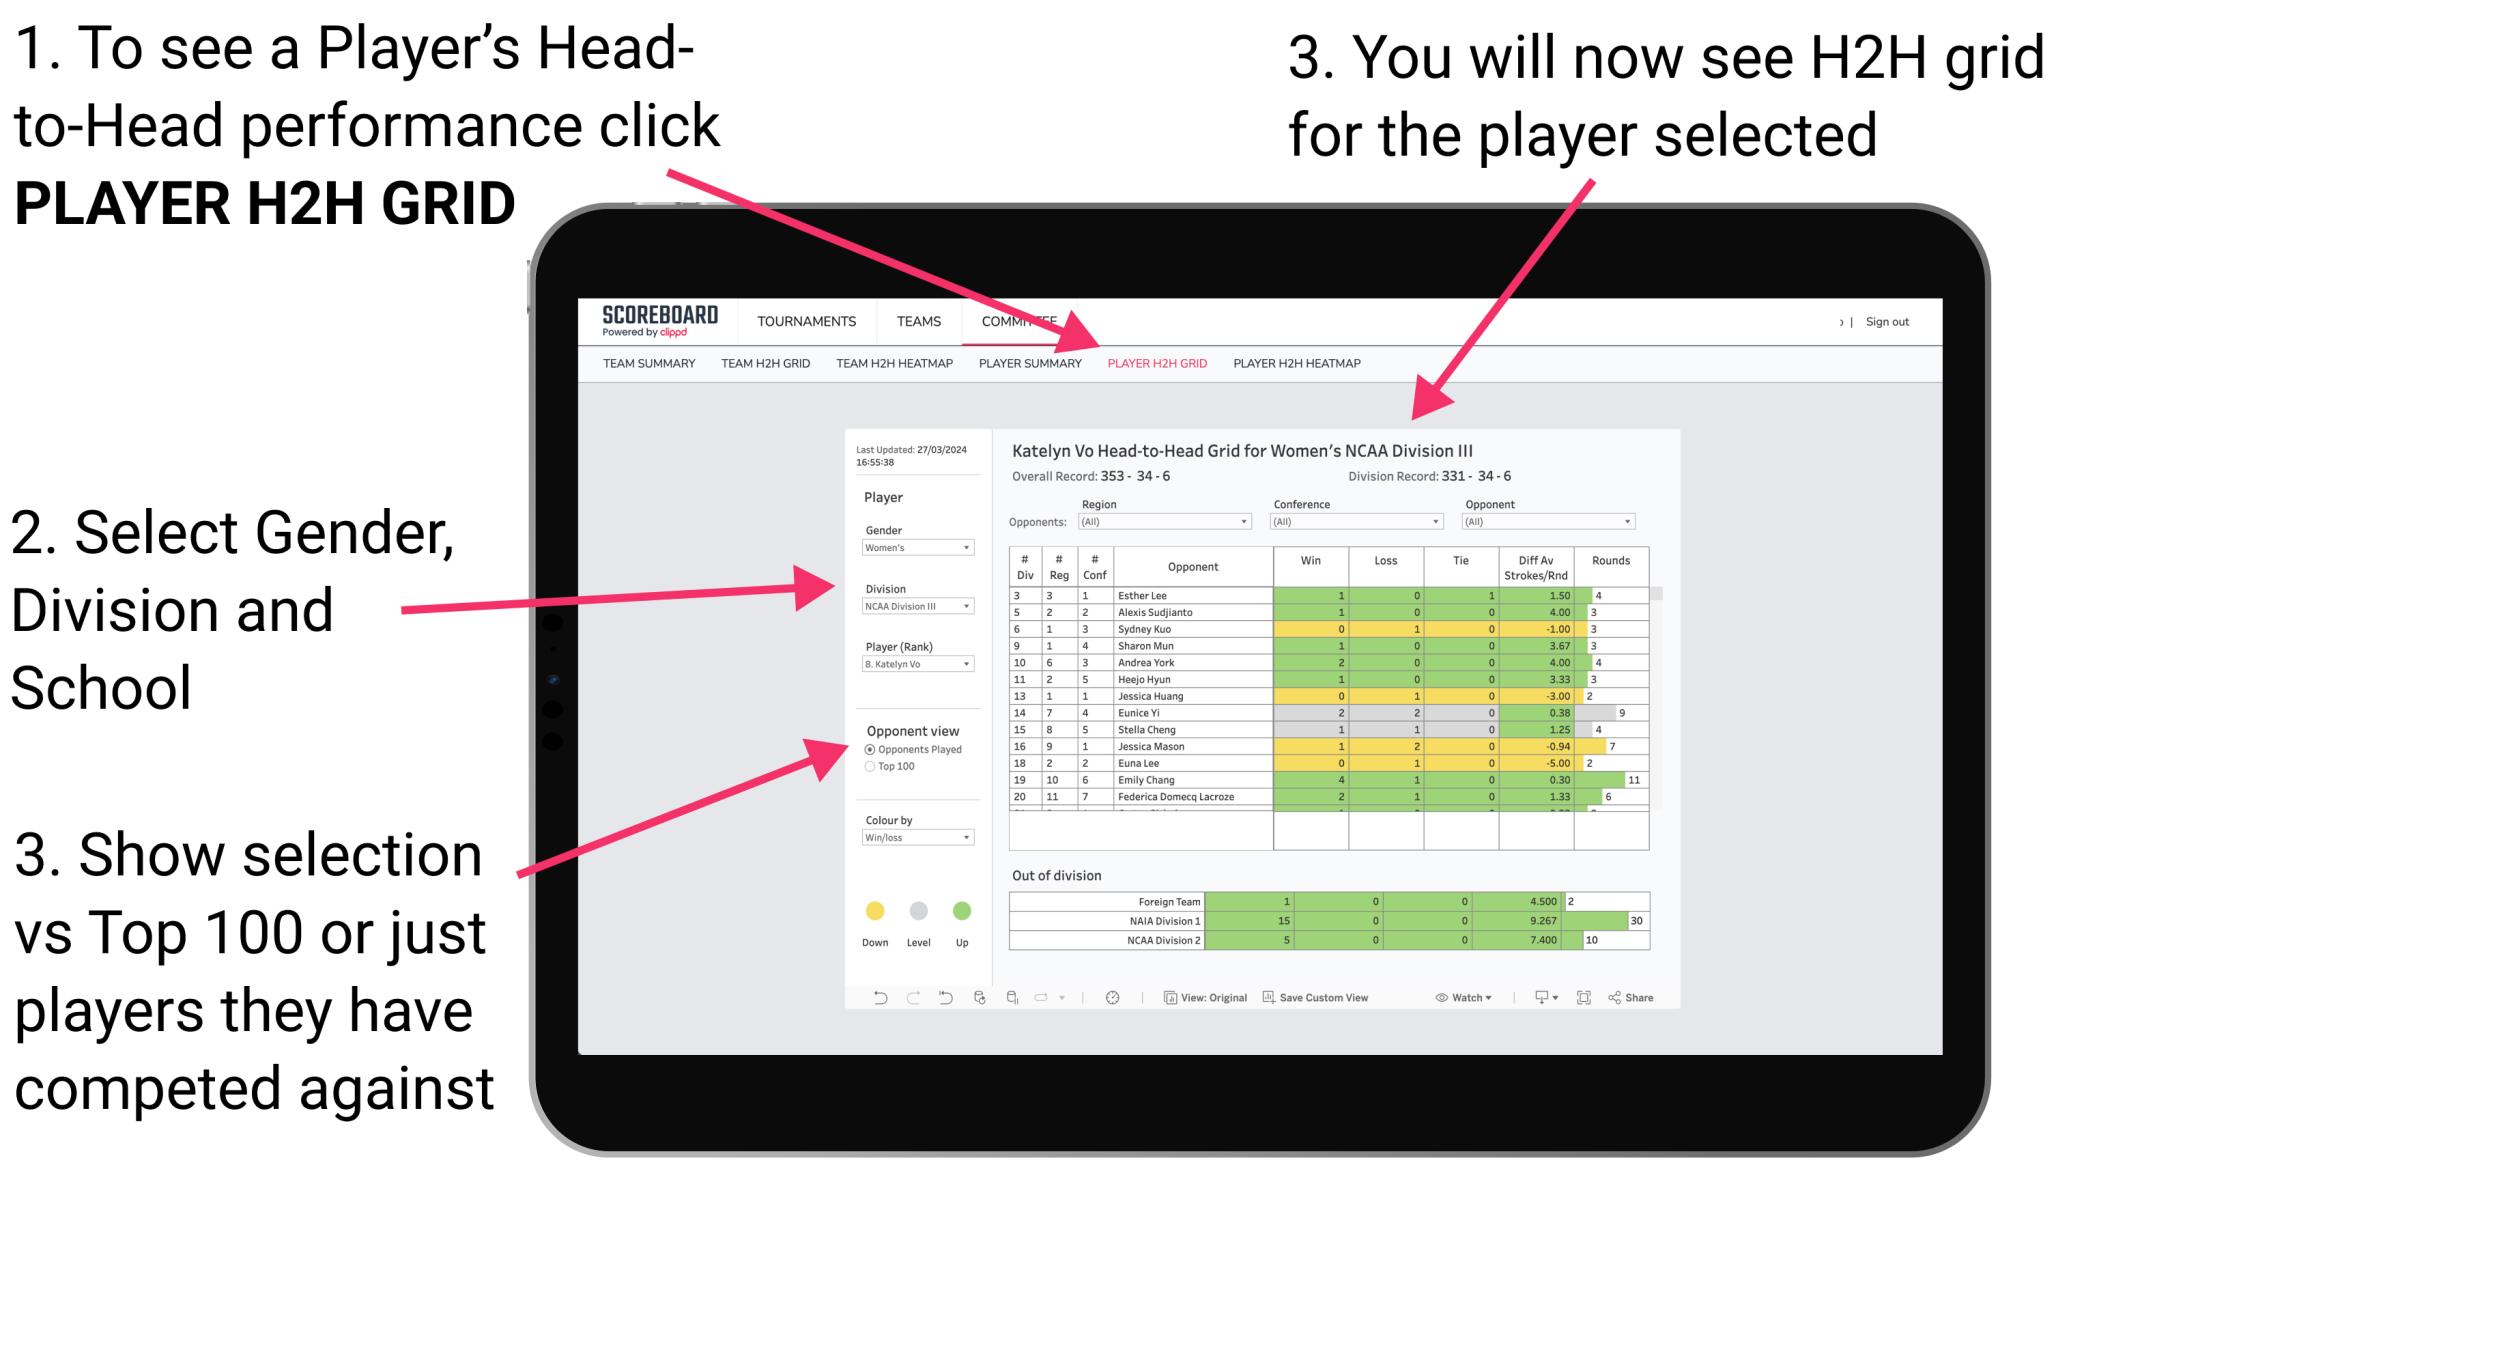2512x1352 pixels.
Task: Toggle the Win/Loss colour selector
Action: pyautogui.click(x=916, y=836)
